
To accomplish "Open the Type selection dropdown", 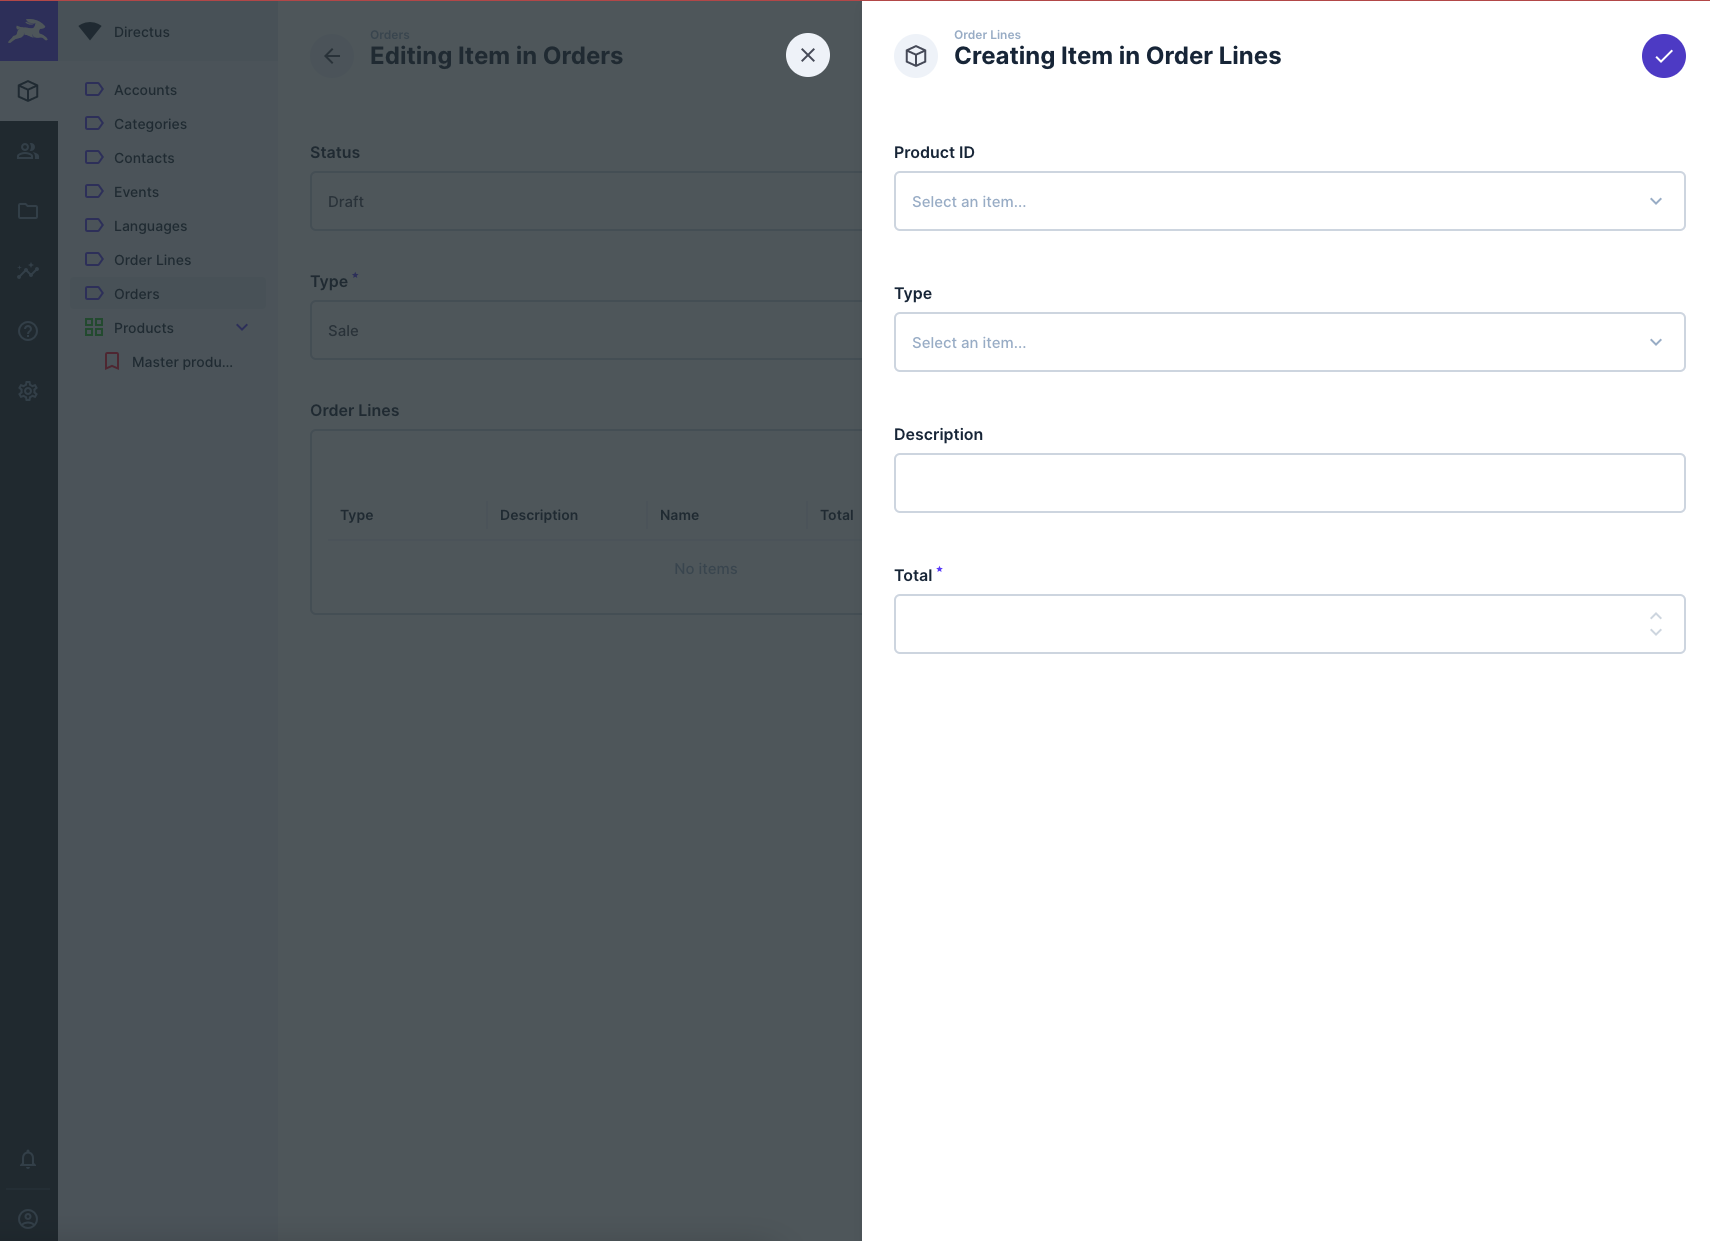I will (1289, 342).
